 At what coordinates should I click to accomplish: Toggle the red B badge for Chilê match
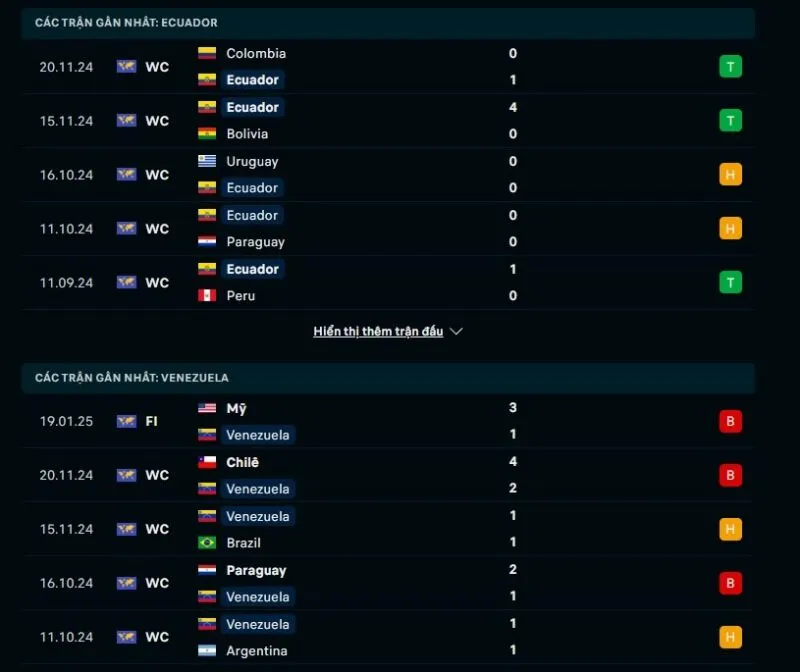click(x=731, y=475)
